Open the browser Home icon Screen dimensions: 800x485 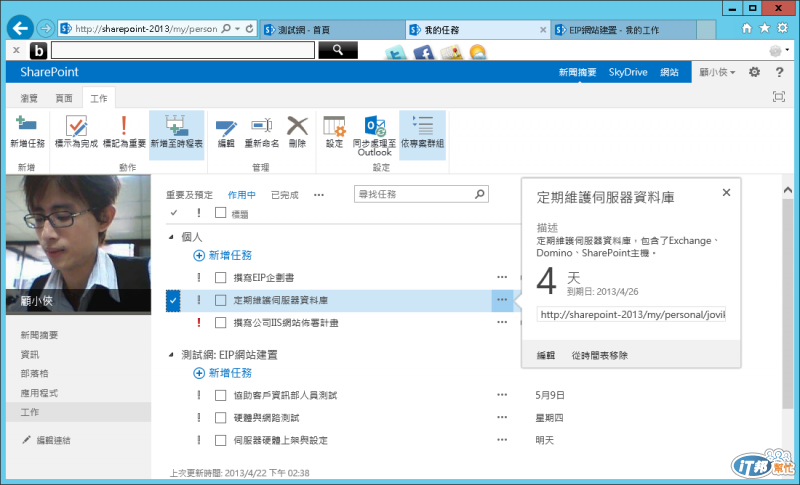coord(747,28)
